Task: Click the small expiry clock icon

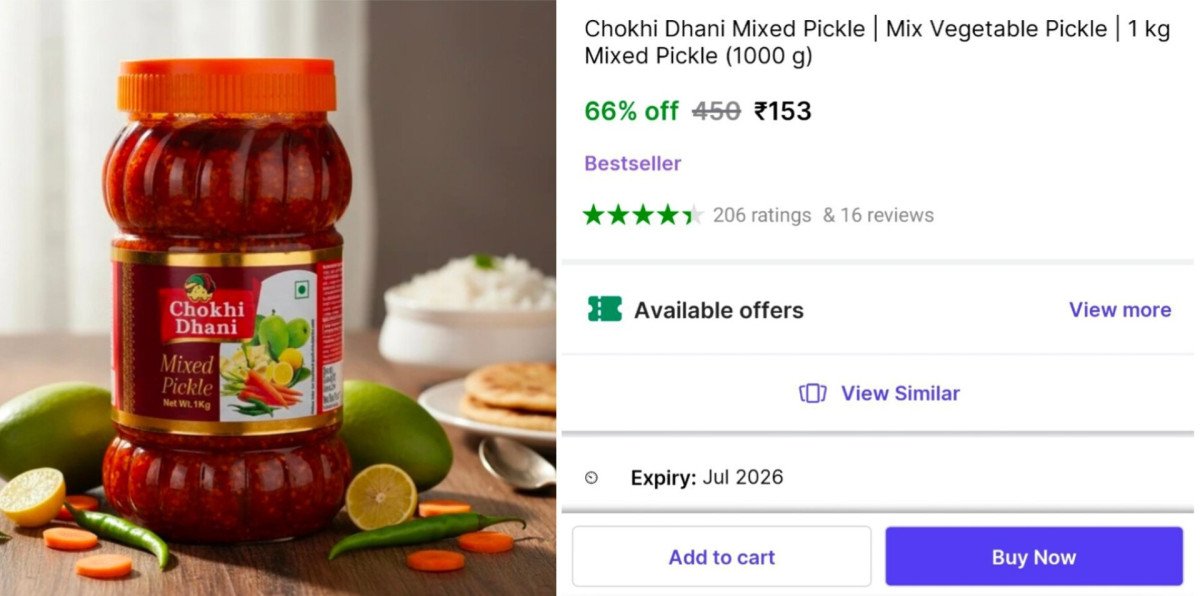Action: coord(591,478)
